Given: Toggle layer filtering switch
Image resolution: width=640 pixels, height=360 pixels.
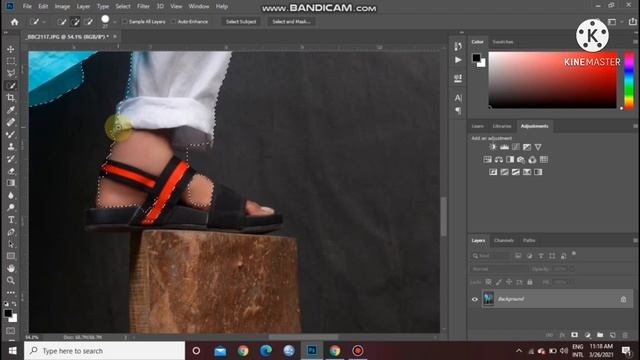Looking at the screenshot, I should 574,254.
